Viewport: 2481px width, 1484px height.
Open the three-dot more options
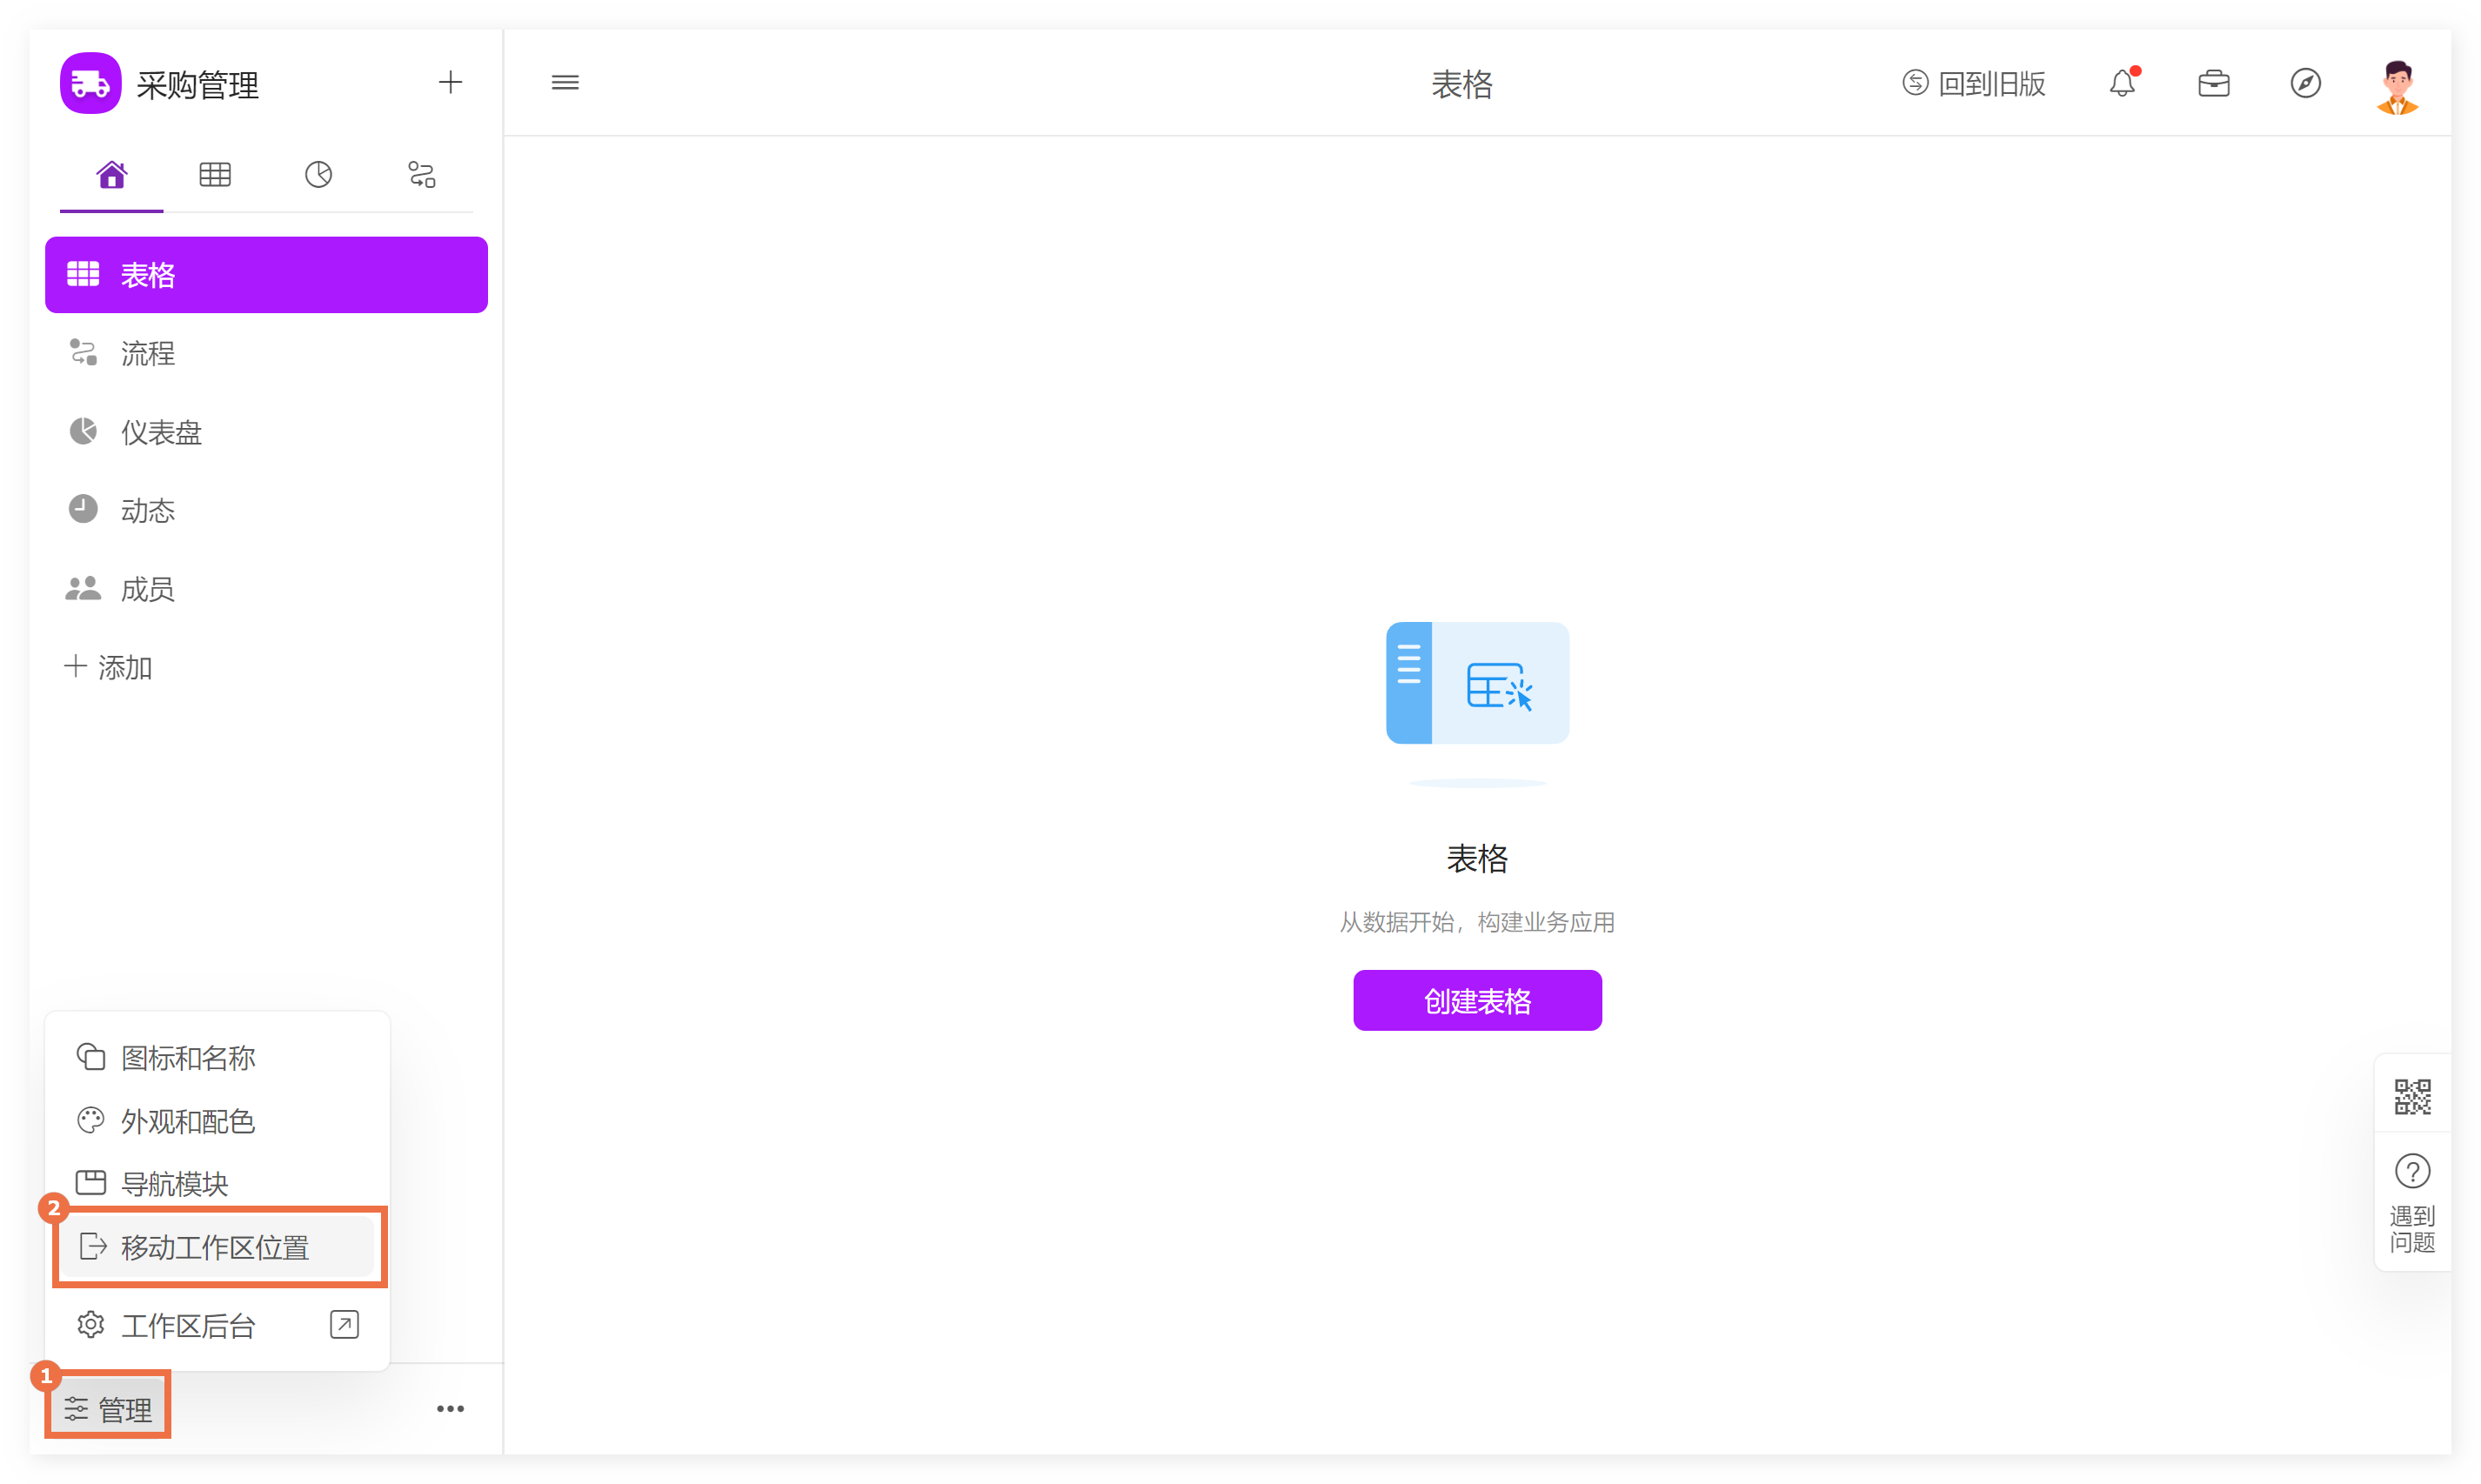[450, 1408]
